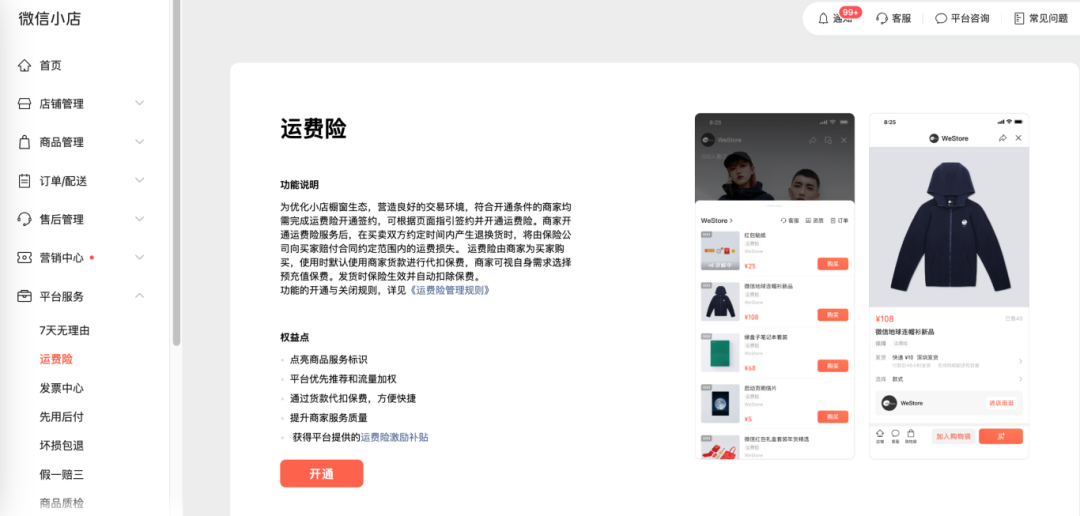This screenshot has width=1080, height=516.
Task: Click the 99+ notification badge
Action: (850, 12)
